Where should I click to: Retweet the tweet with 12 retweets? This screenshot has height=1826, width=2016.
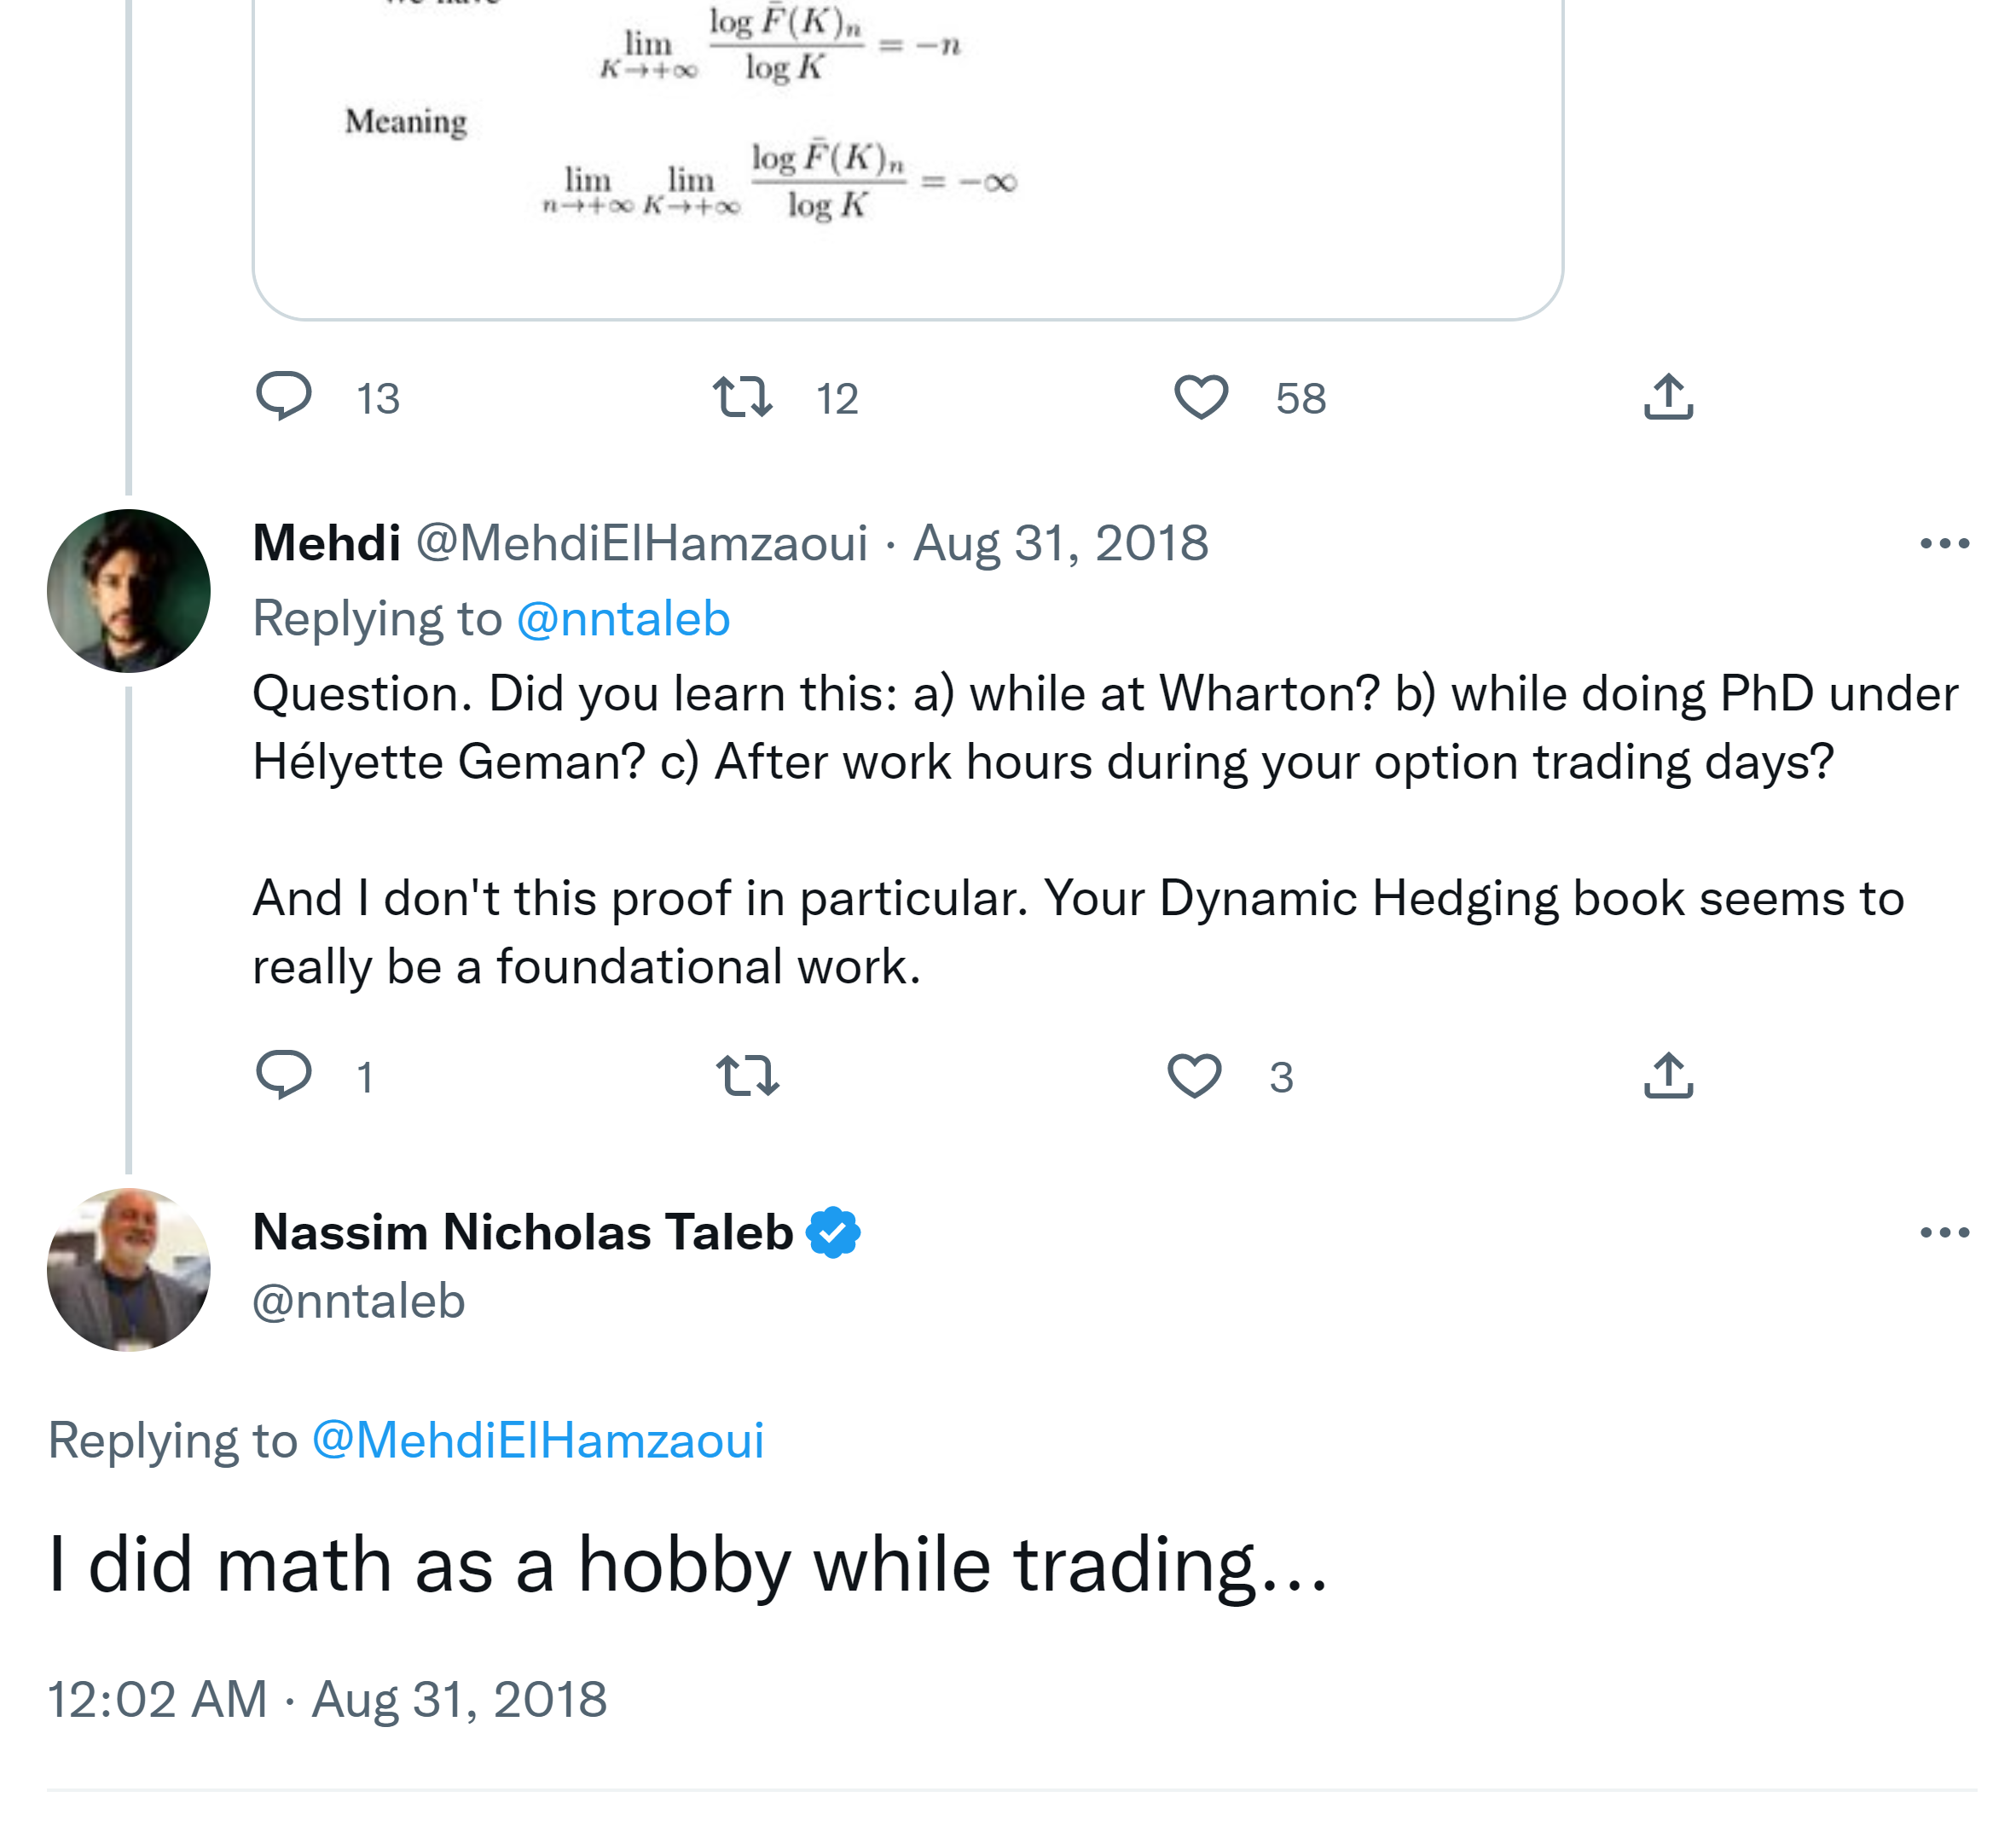(x=742, y=396)
